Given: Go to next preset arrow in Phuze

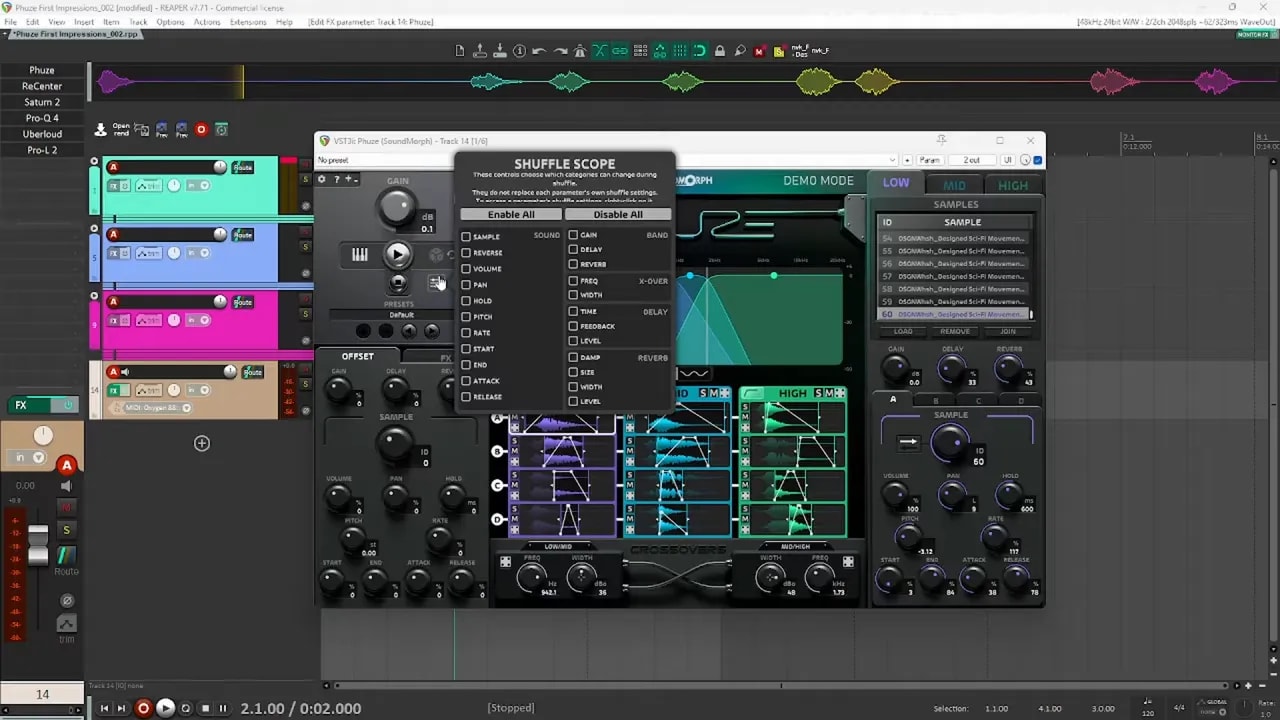Looking at the screenshot, I should pos(432,330).
